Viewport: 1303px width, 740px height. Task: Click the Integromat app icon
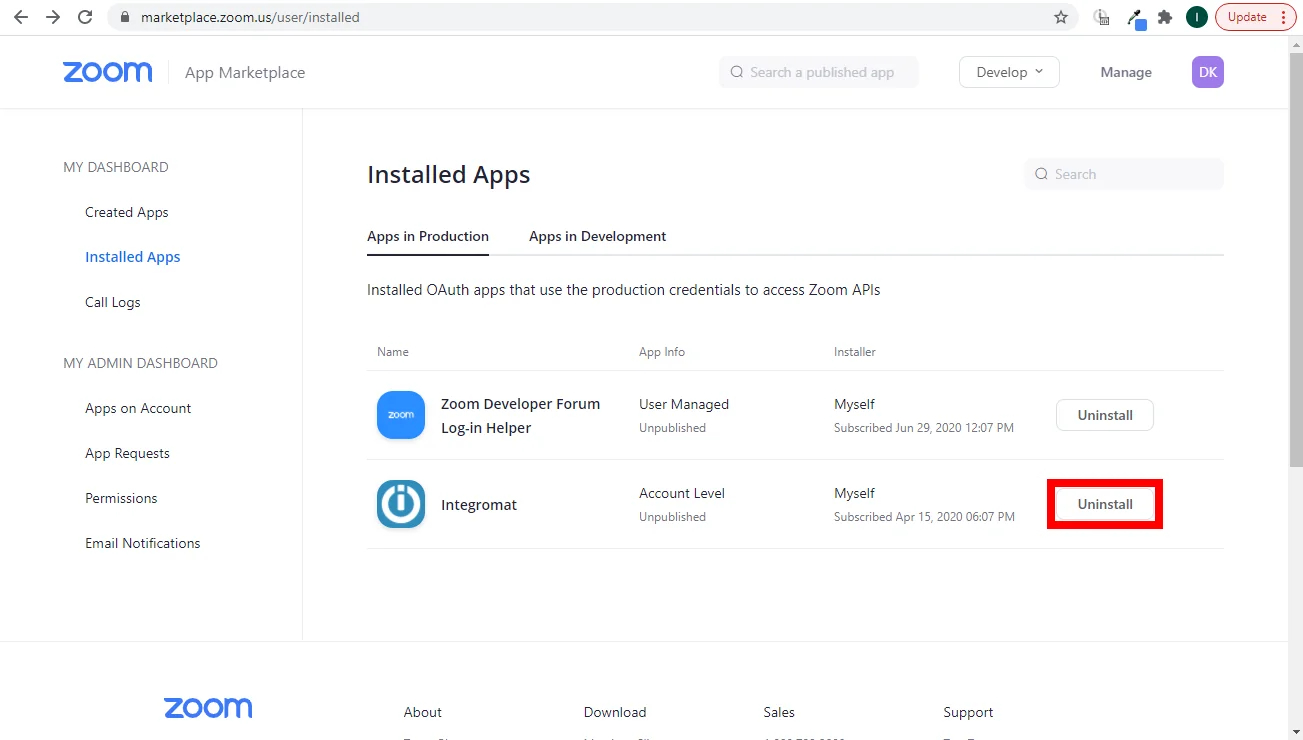pos(401,504)
